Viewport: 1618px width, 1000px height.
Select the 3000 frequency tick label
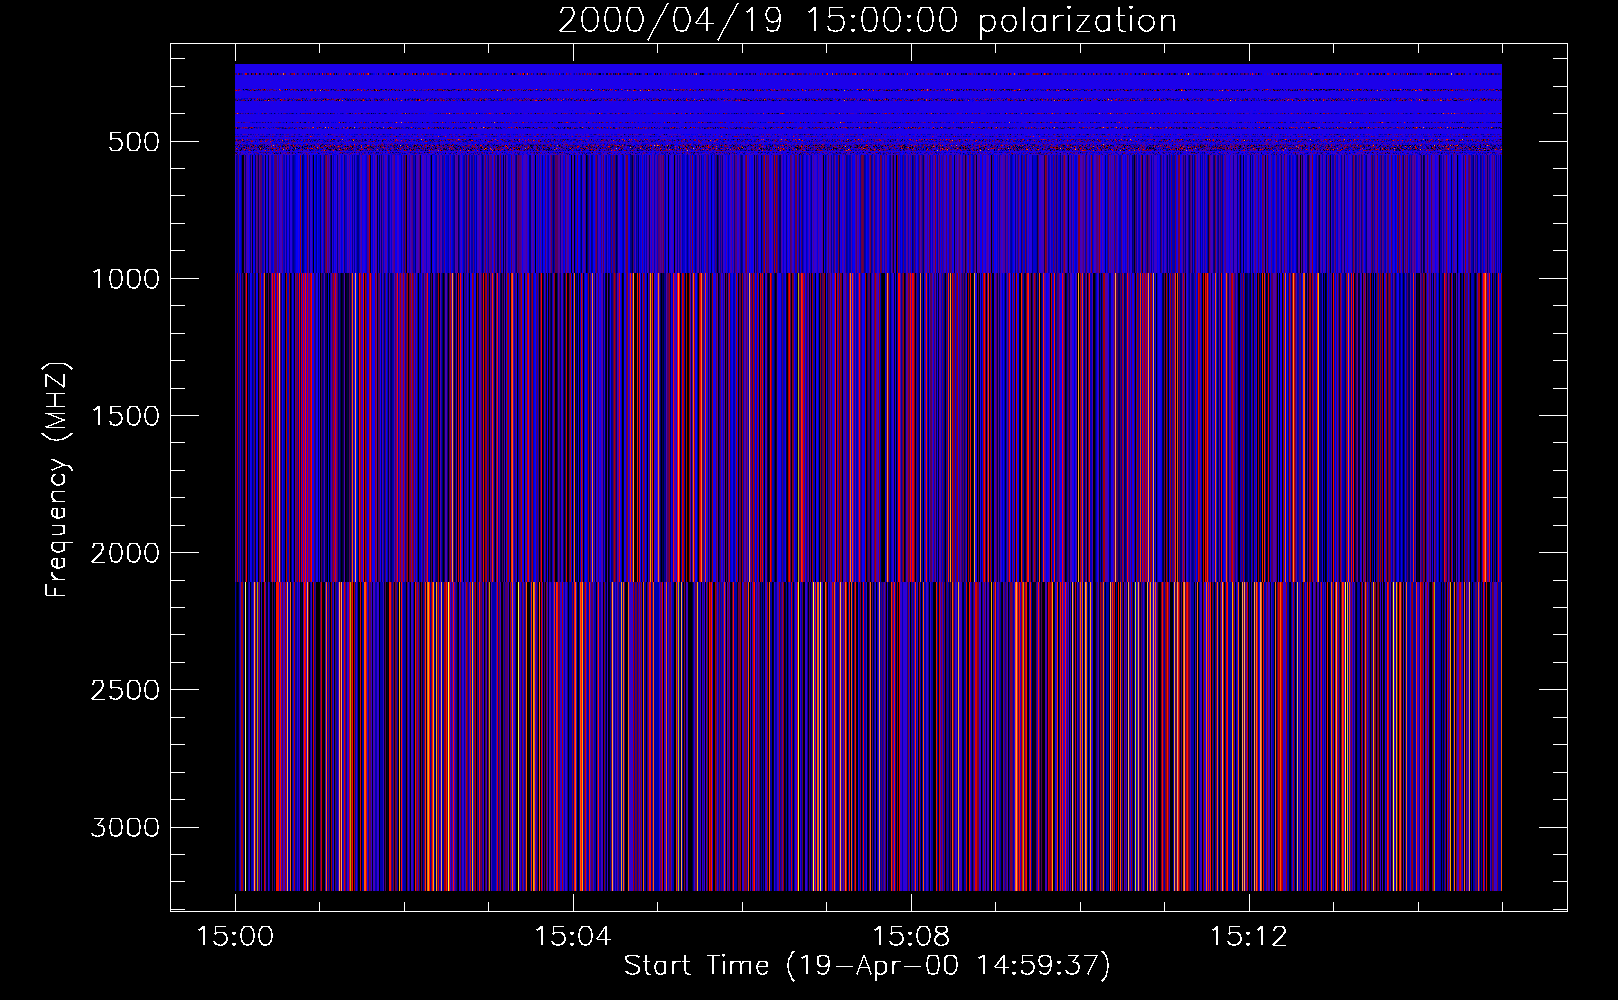125,827
